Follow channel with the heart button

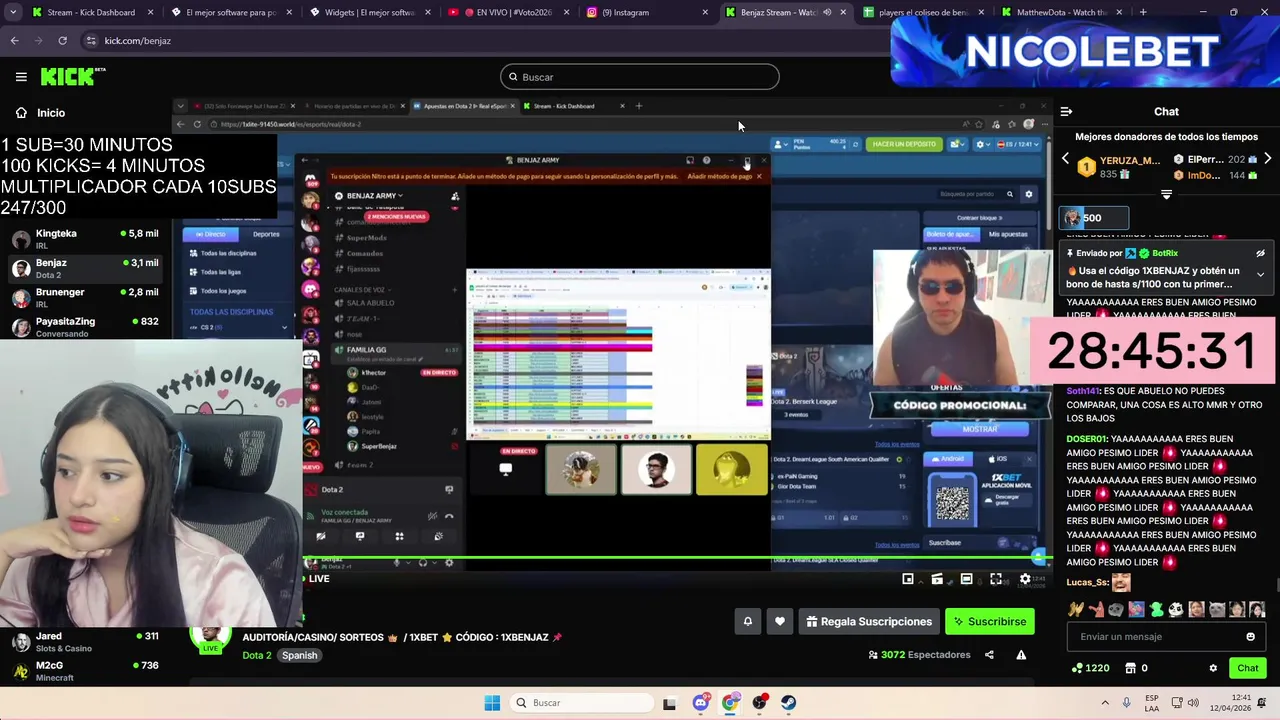coord(780,621)
